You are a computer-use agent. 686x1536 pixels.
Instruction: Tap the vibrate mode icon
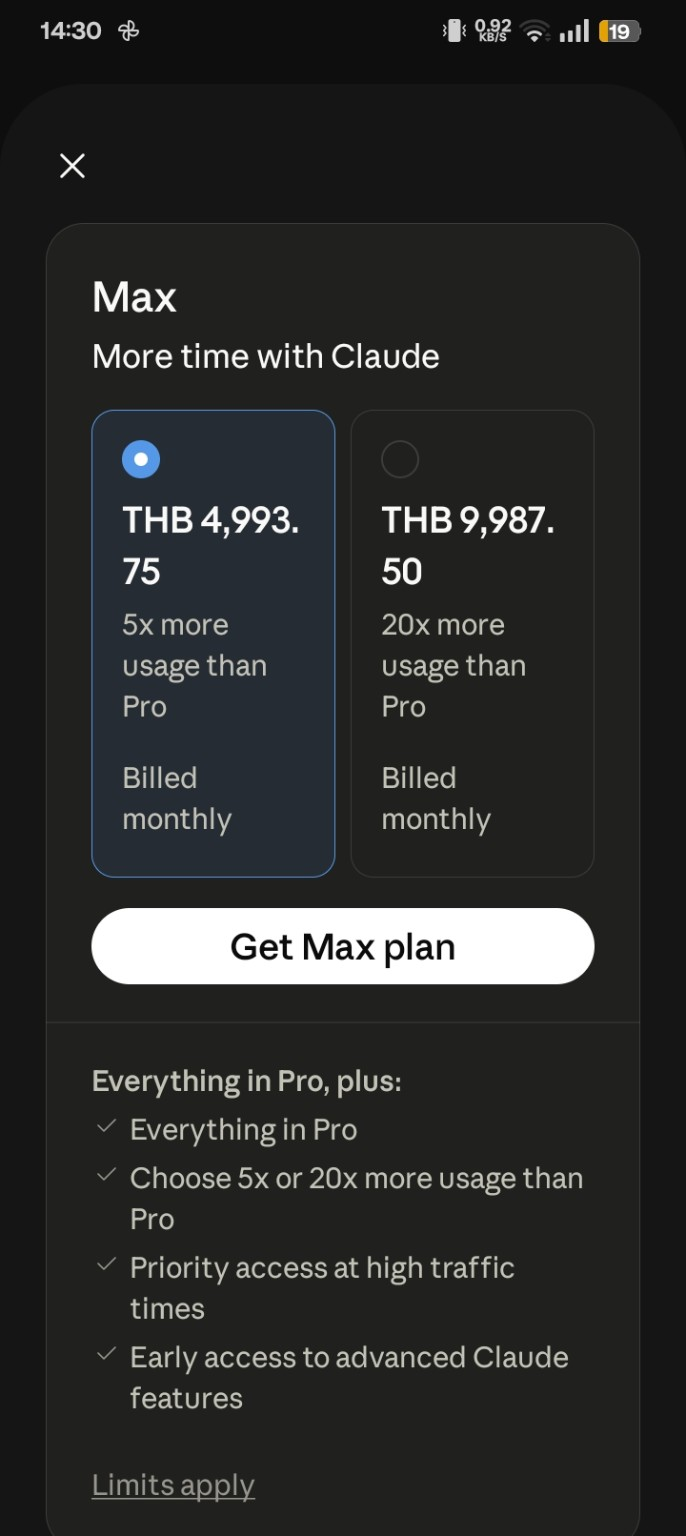point(453,32)
